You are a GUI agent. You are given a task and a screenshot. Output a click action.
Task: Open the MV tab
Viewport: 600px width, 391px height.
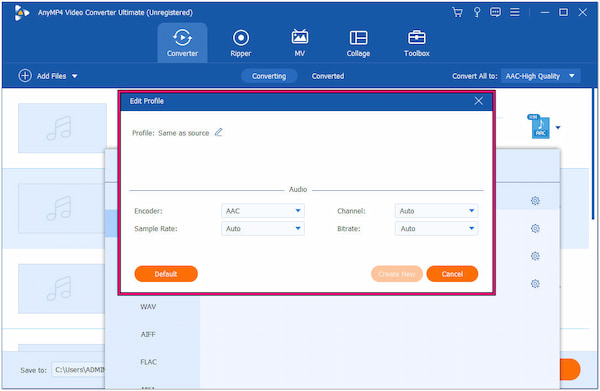click(x=300, y=43)
